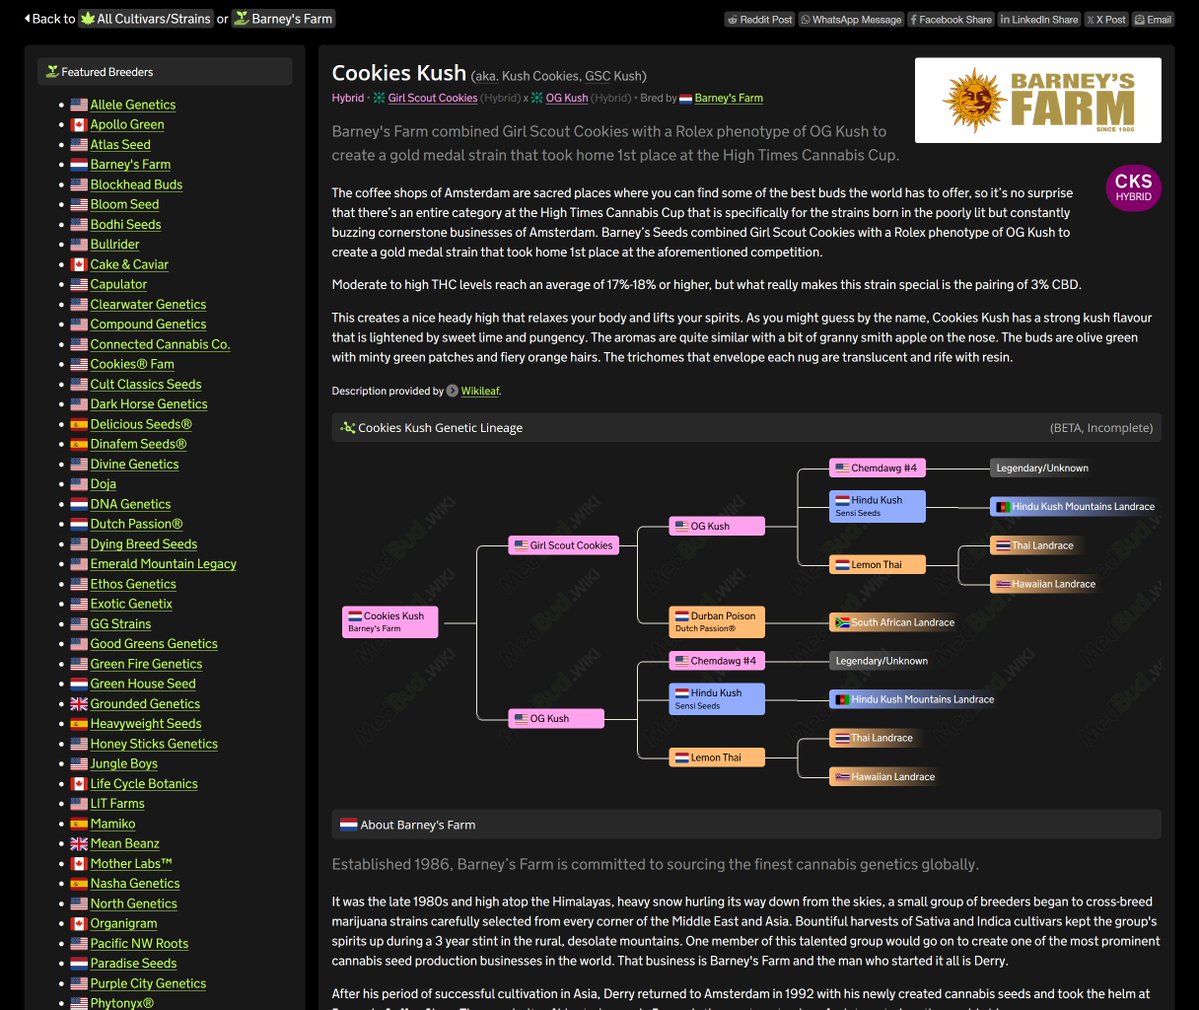
Task: Select Cookies Kush root node in lineage
Action: [x=390, y=622]
